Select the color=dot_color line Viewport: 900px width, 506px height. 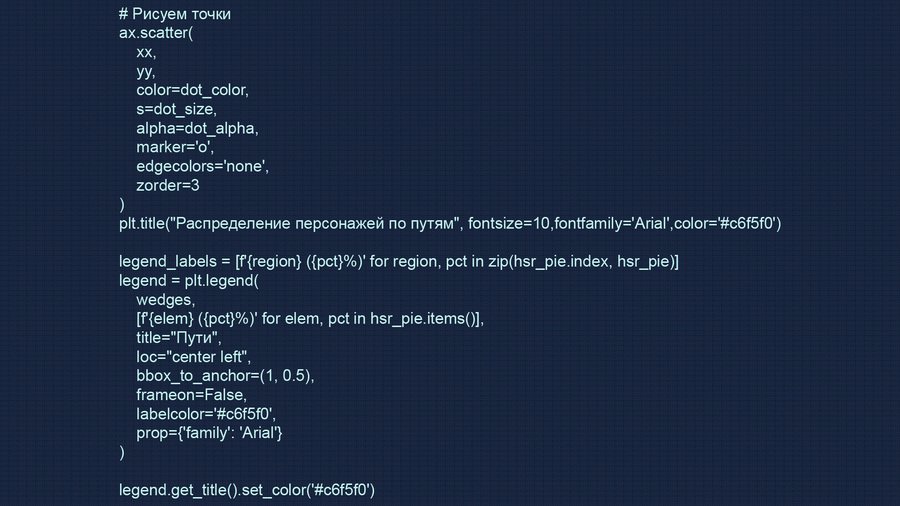pyautogui.click(x=192, y=90)
